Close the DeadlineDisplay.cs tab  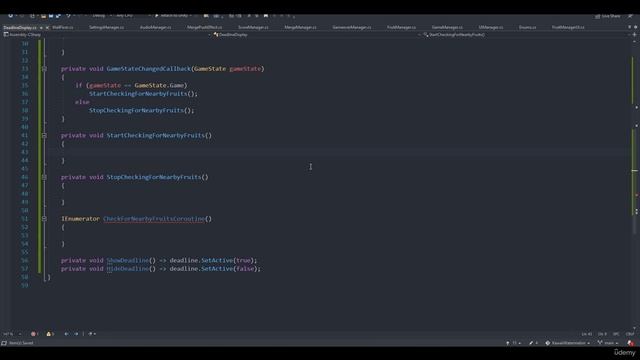[x=47, y=28]
